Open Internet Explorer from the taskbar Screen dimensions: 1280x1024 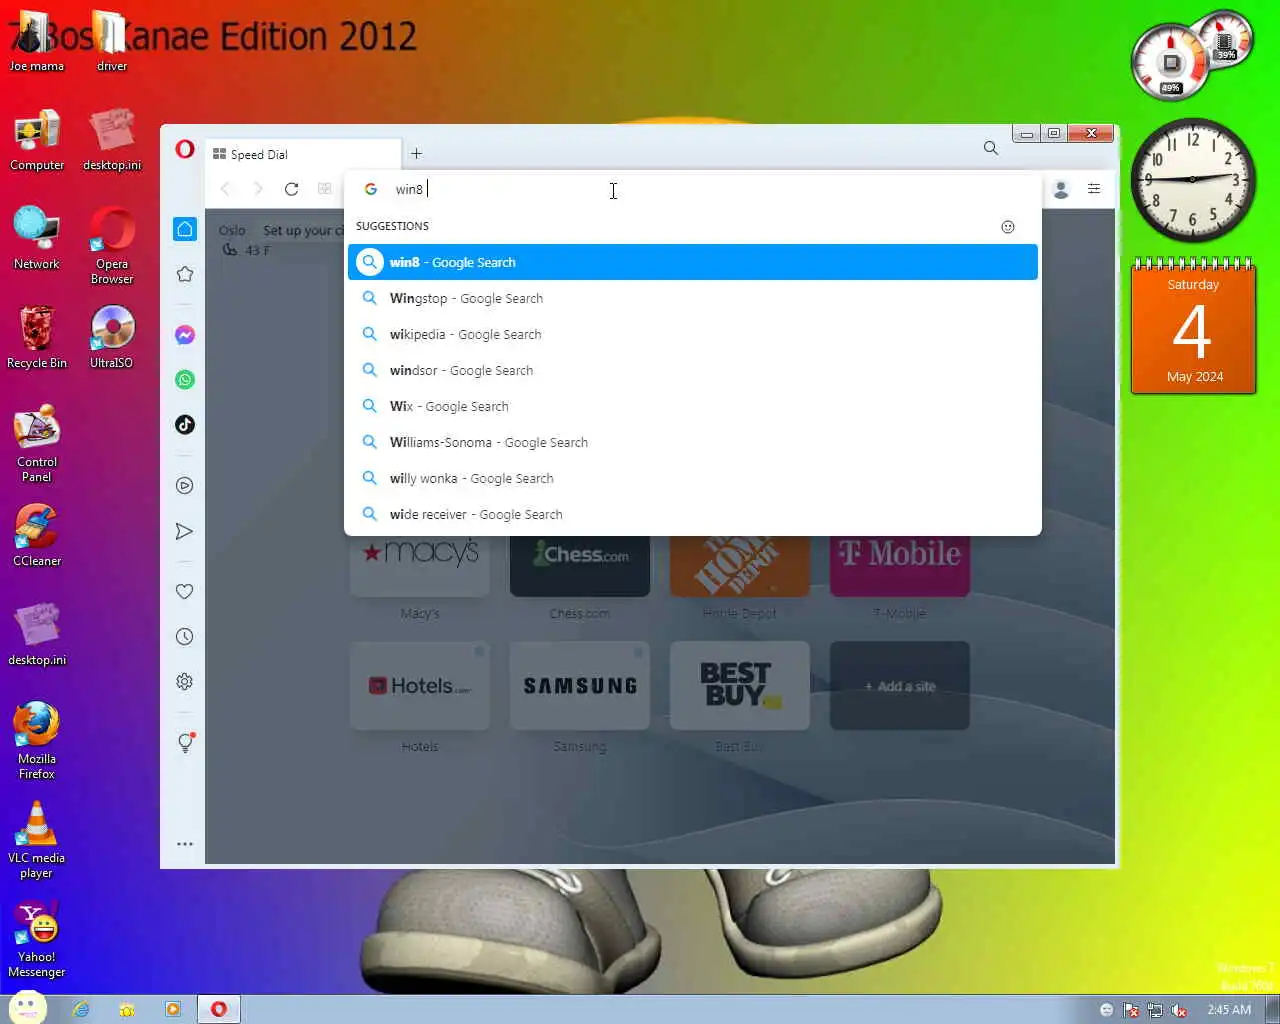[81, 1009]
